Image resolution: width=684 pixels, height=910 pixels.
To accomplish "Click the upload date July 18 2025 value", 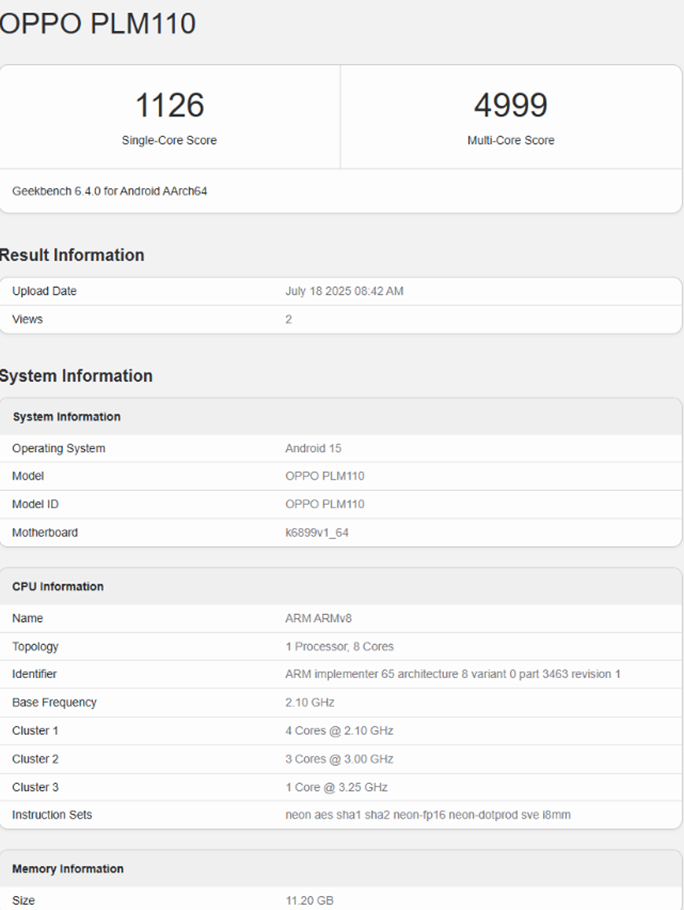I will pos(344,292).
